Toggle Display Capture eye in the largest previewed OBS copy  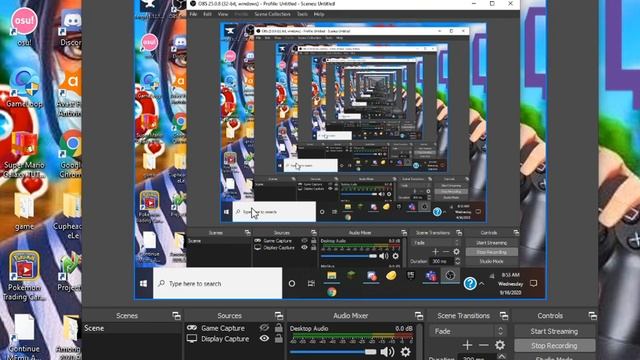click(x=304, y=247)
